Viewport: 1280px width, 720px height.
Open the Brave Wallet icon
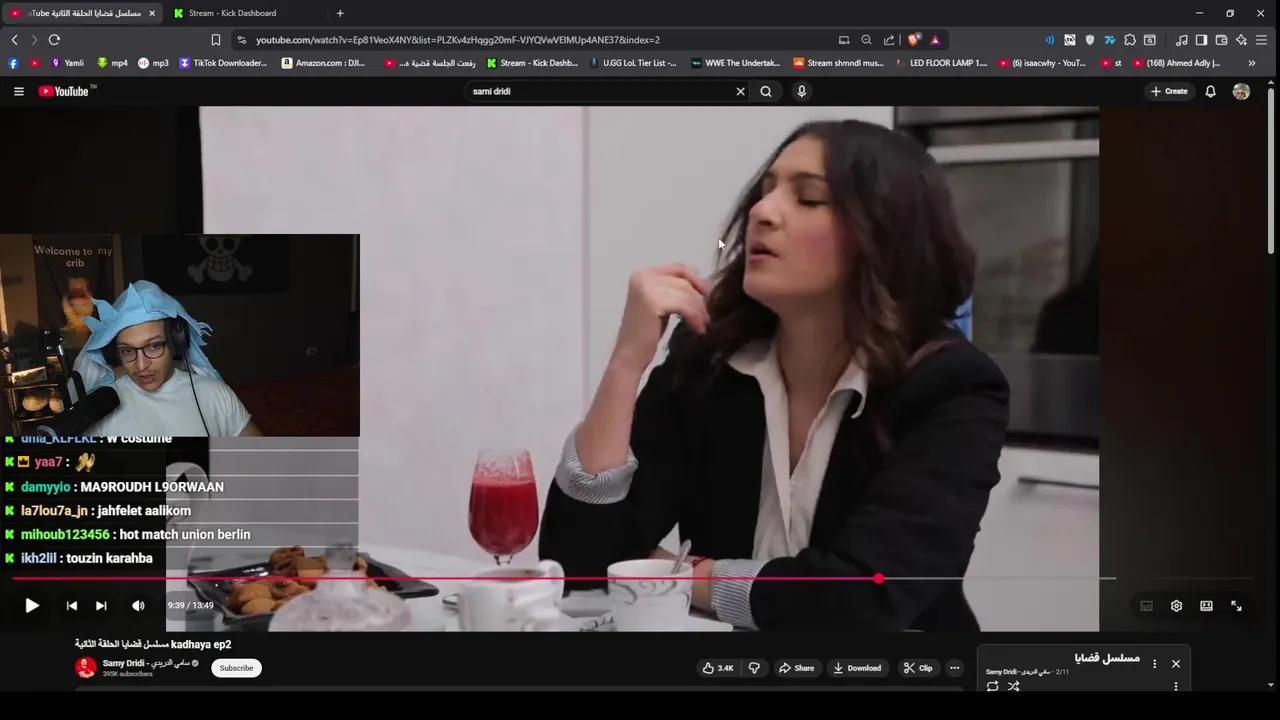point(1221,40)
